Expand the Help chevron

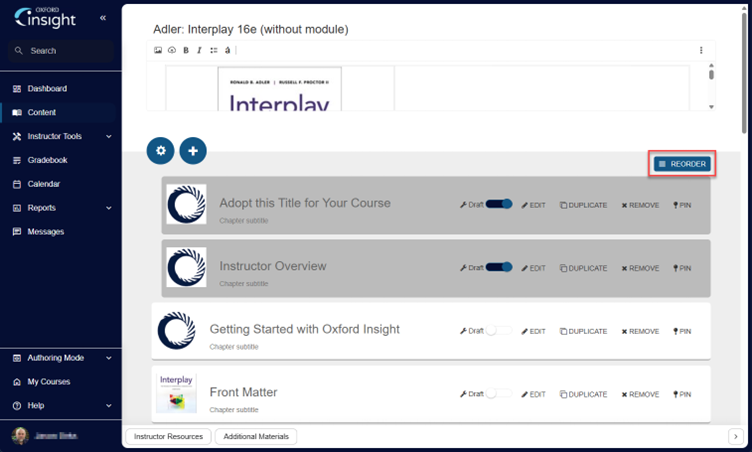[109, 405]
